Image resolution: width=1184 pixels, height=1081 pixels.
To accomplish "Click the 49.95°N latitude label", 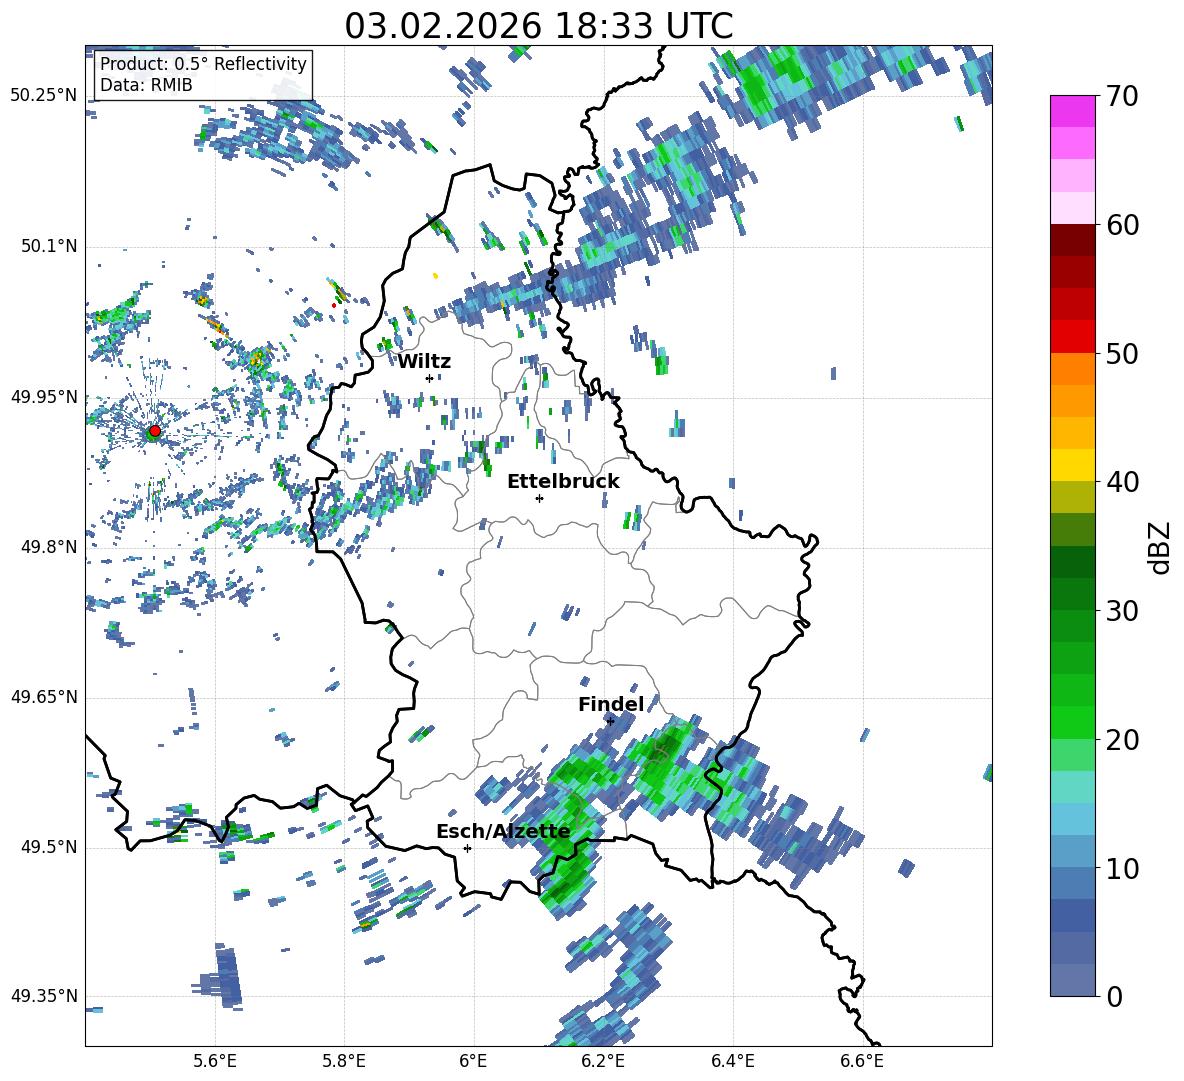I will (44, 396).
